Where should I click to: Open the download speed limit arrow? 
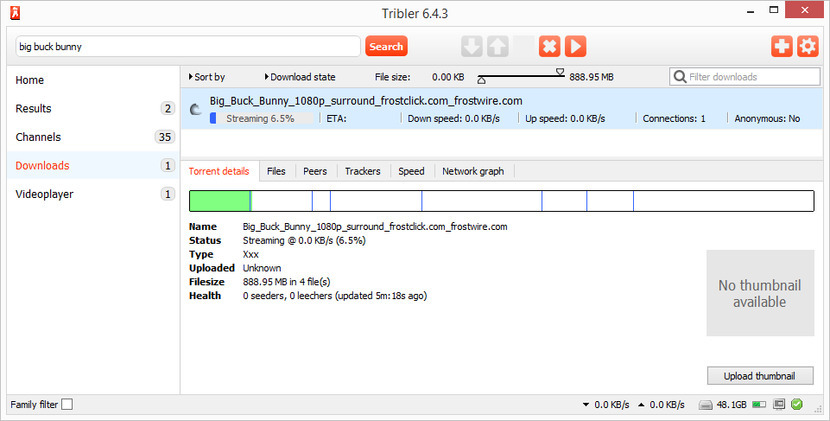click(x=585, y=404)
